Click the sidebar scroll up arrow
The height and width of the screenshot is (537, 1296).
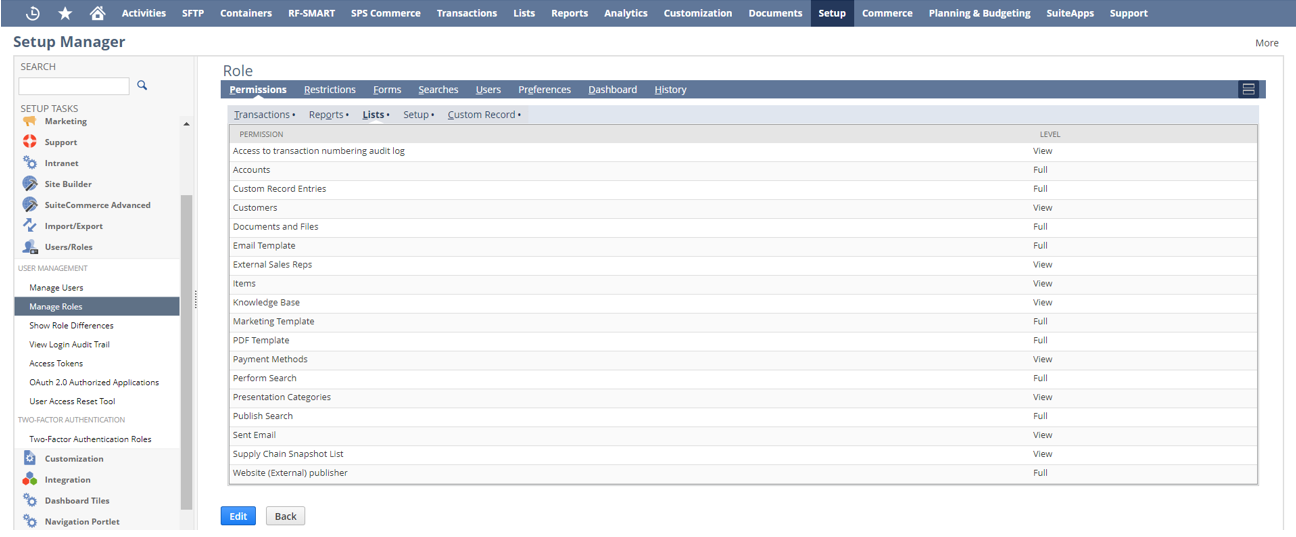[186, 124]
